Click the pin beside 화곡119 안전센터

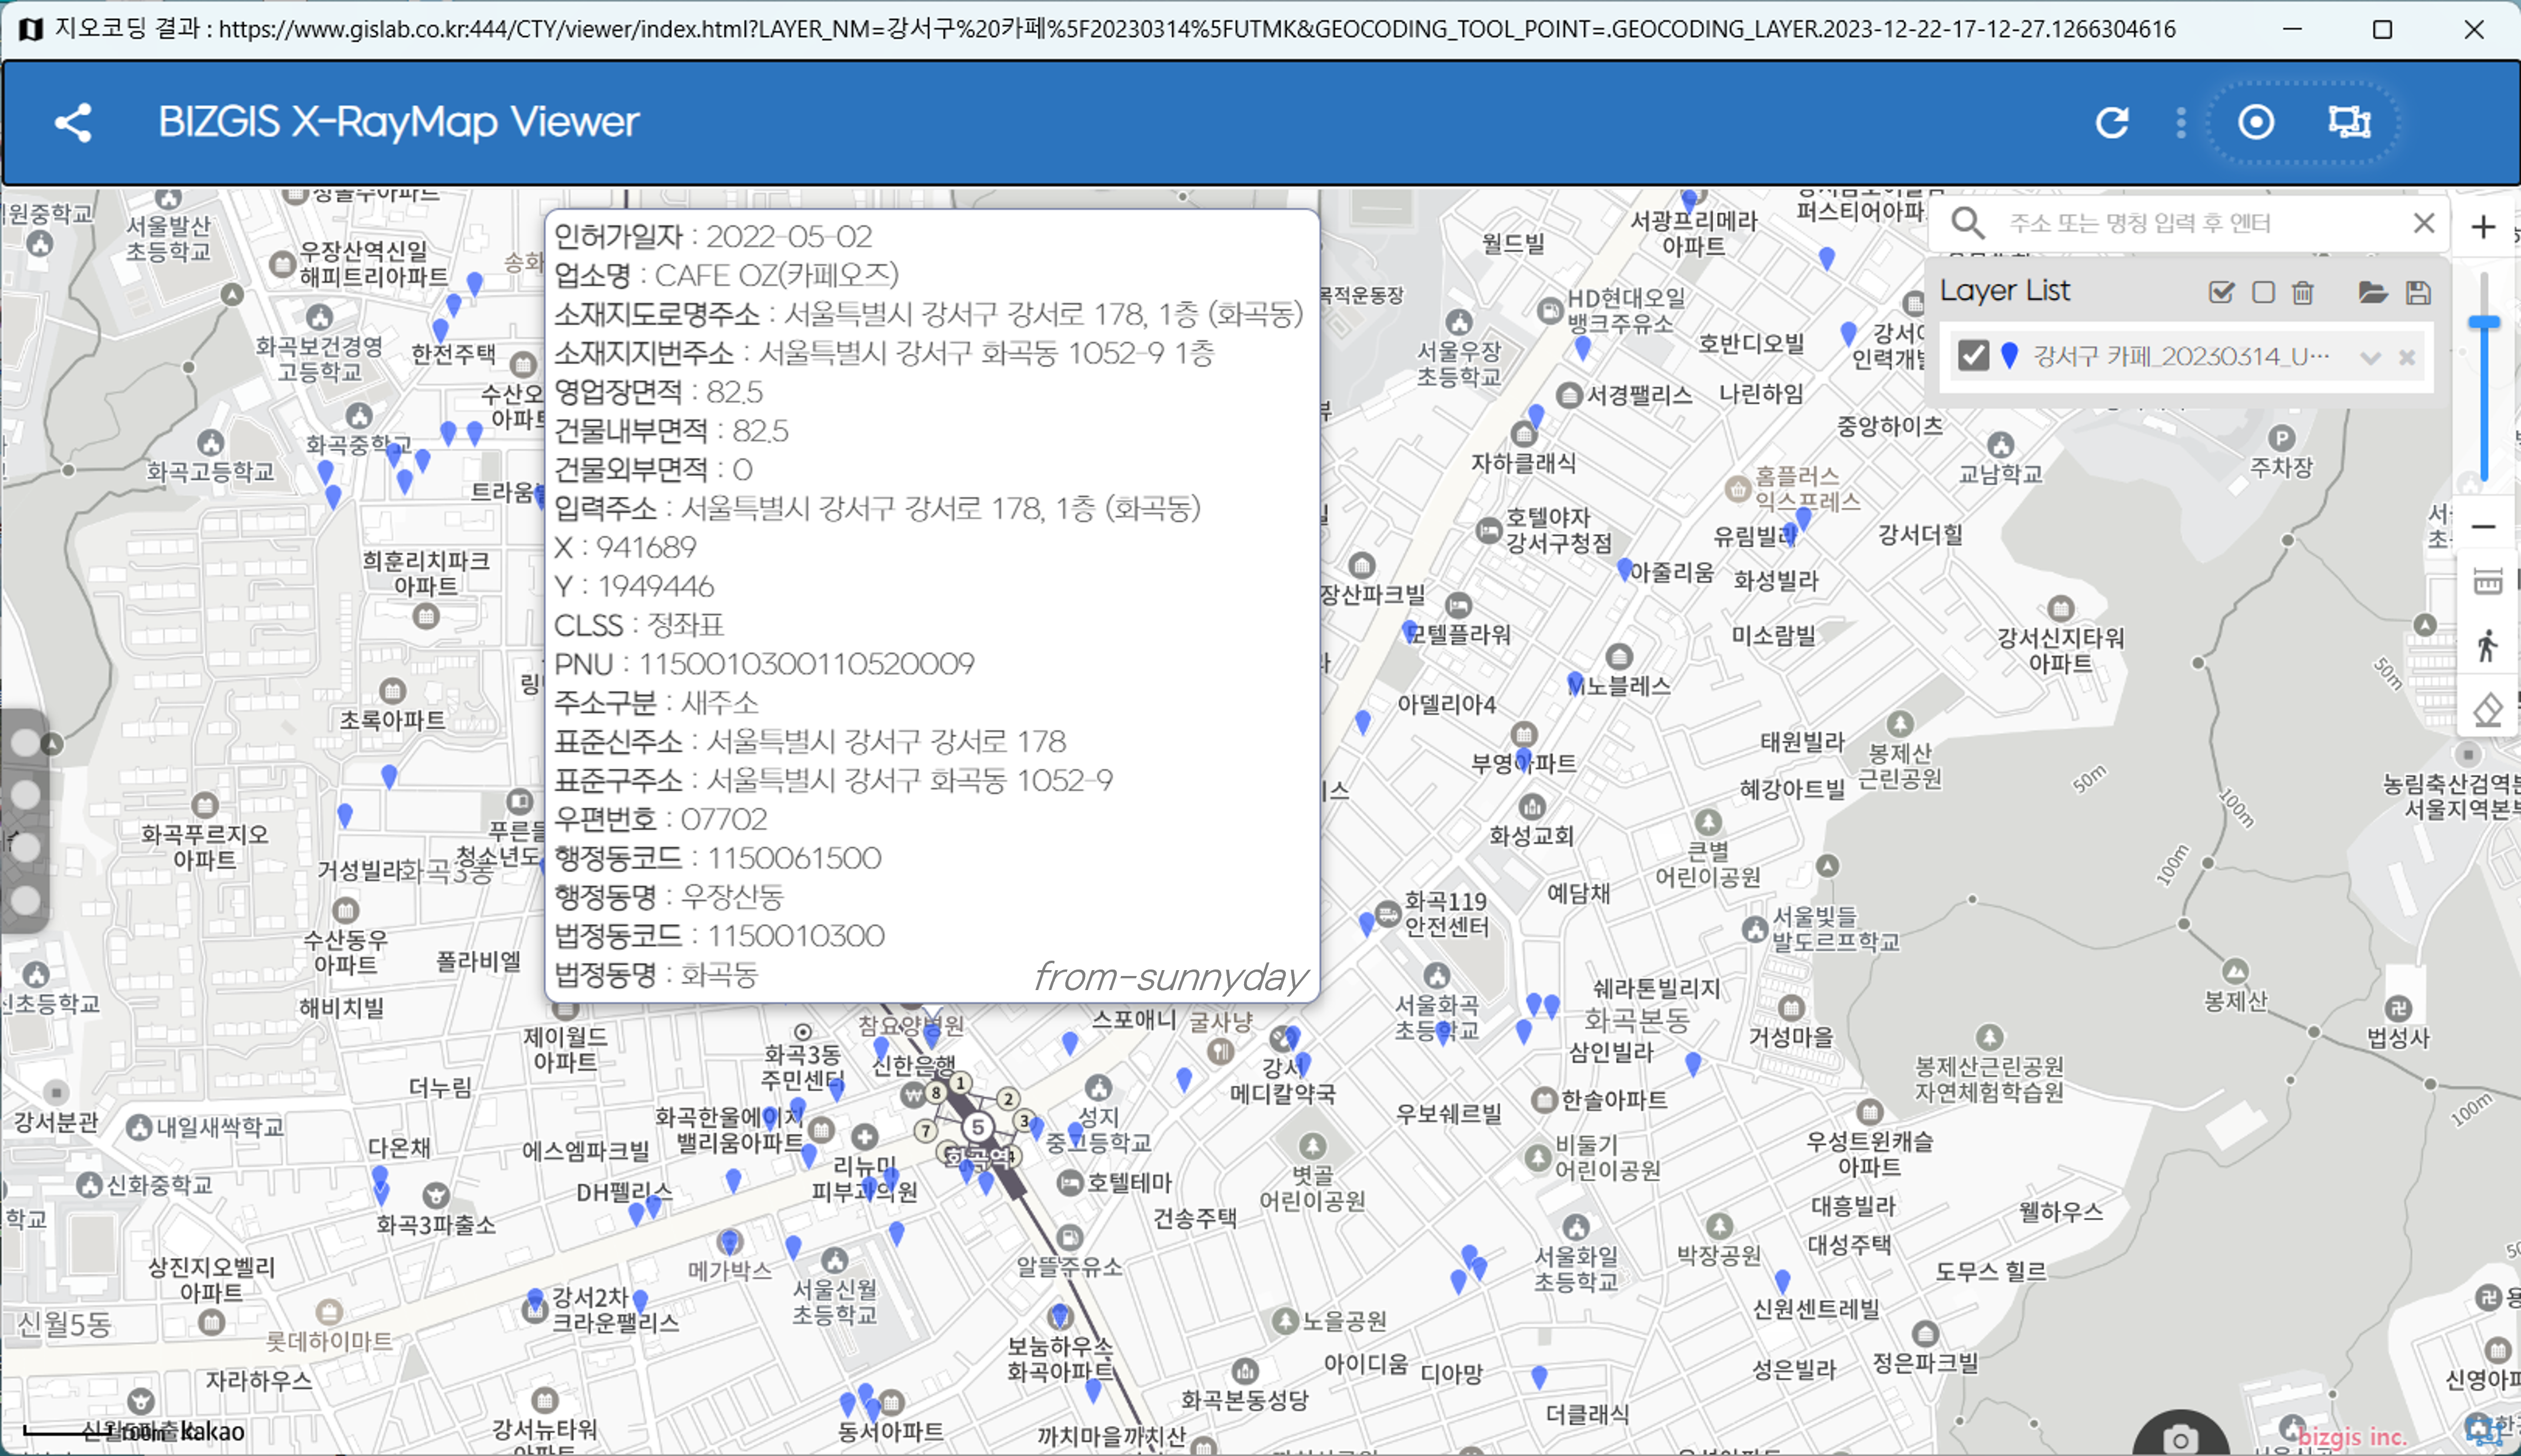click(1367, 924)
